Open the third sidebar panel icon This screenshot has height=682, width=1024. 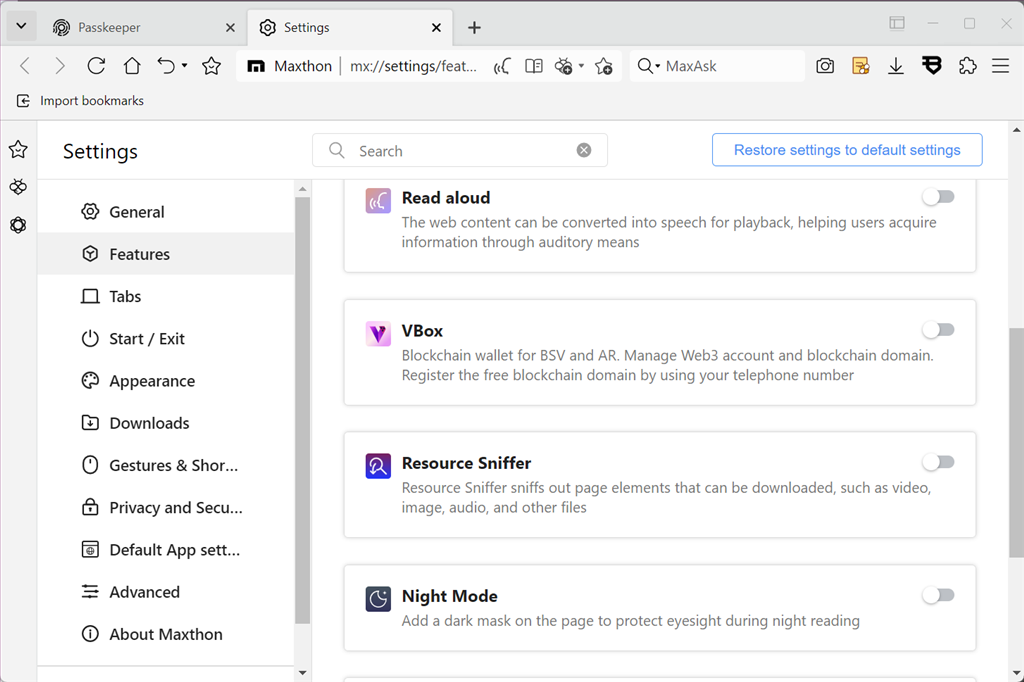click(18, 225)
